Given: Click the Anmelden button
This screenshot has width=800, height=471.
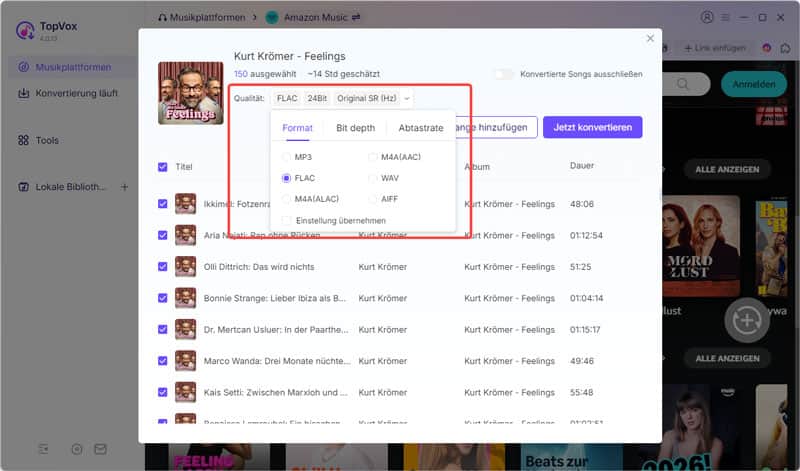Looking at the screenshot, I should point(754,84).
